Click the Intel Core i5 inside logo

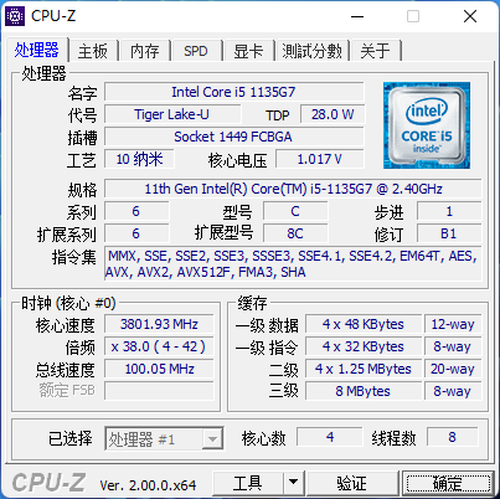pyautogui.click(x=426, y=125)
